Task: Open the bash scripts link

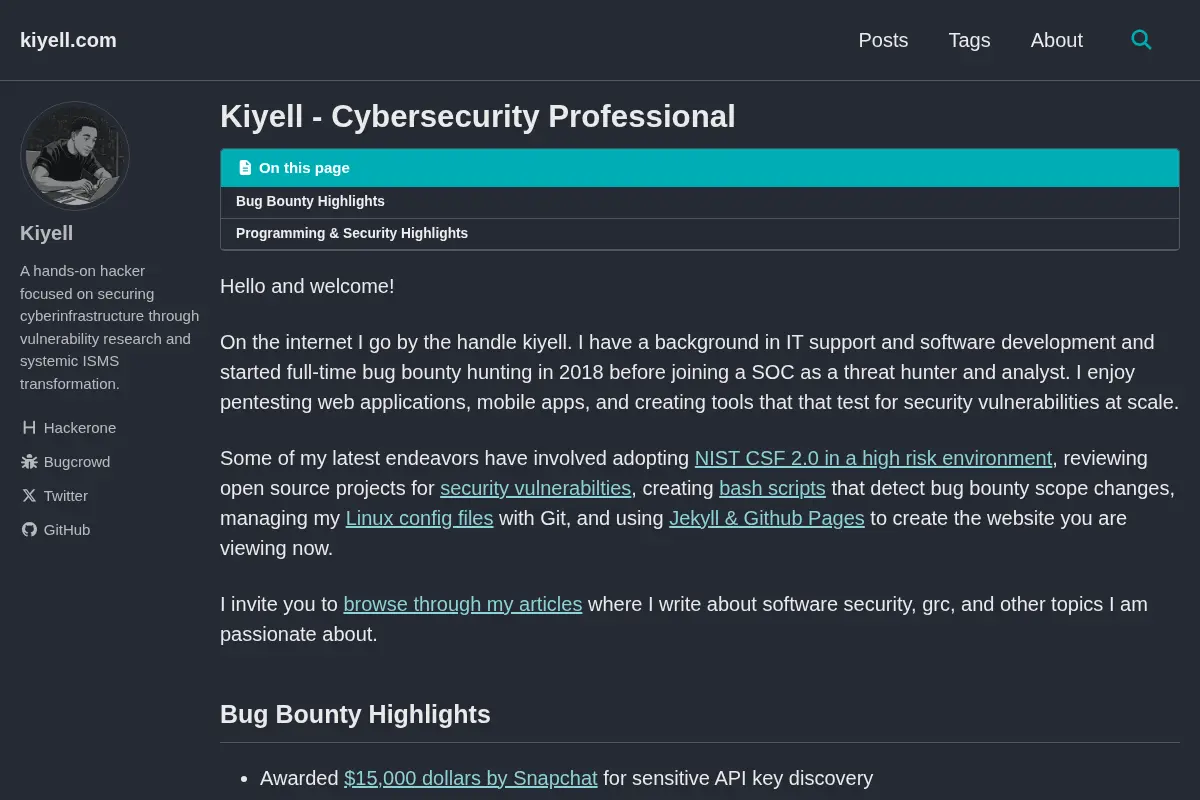Action: click(x=772, y=488)
